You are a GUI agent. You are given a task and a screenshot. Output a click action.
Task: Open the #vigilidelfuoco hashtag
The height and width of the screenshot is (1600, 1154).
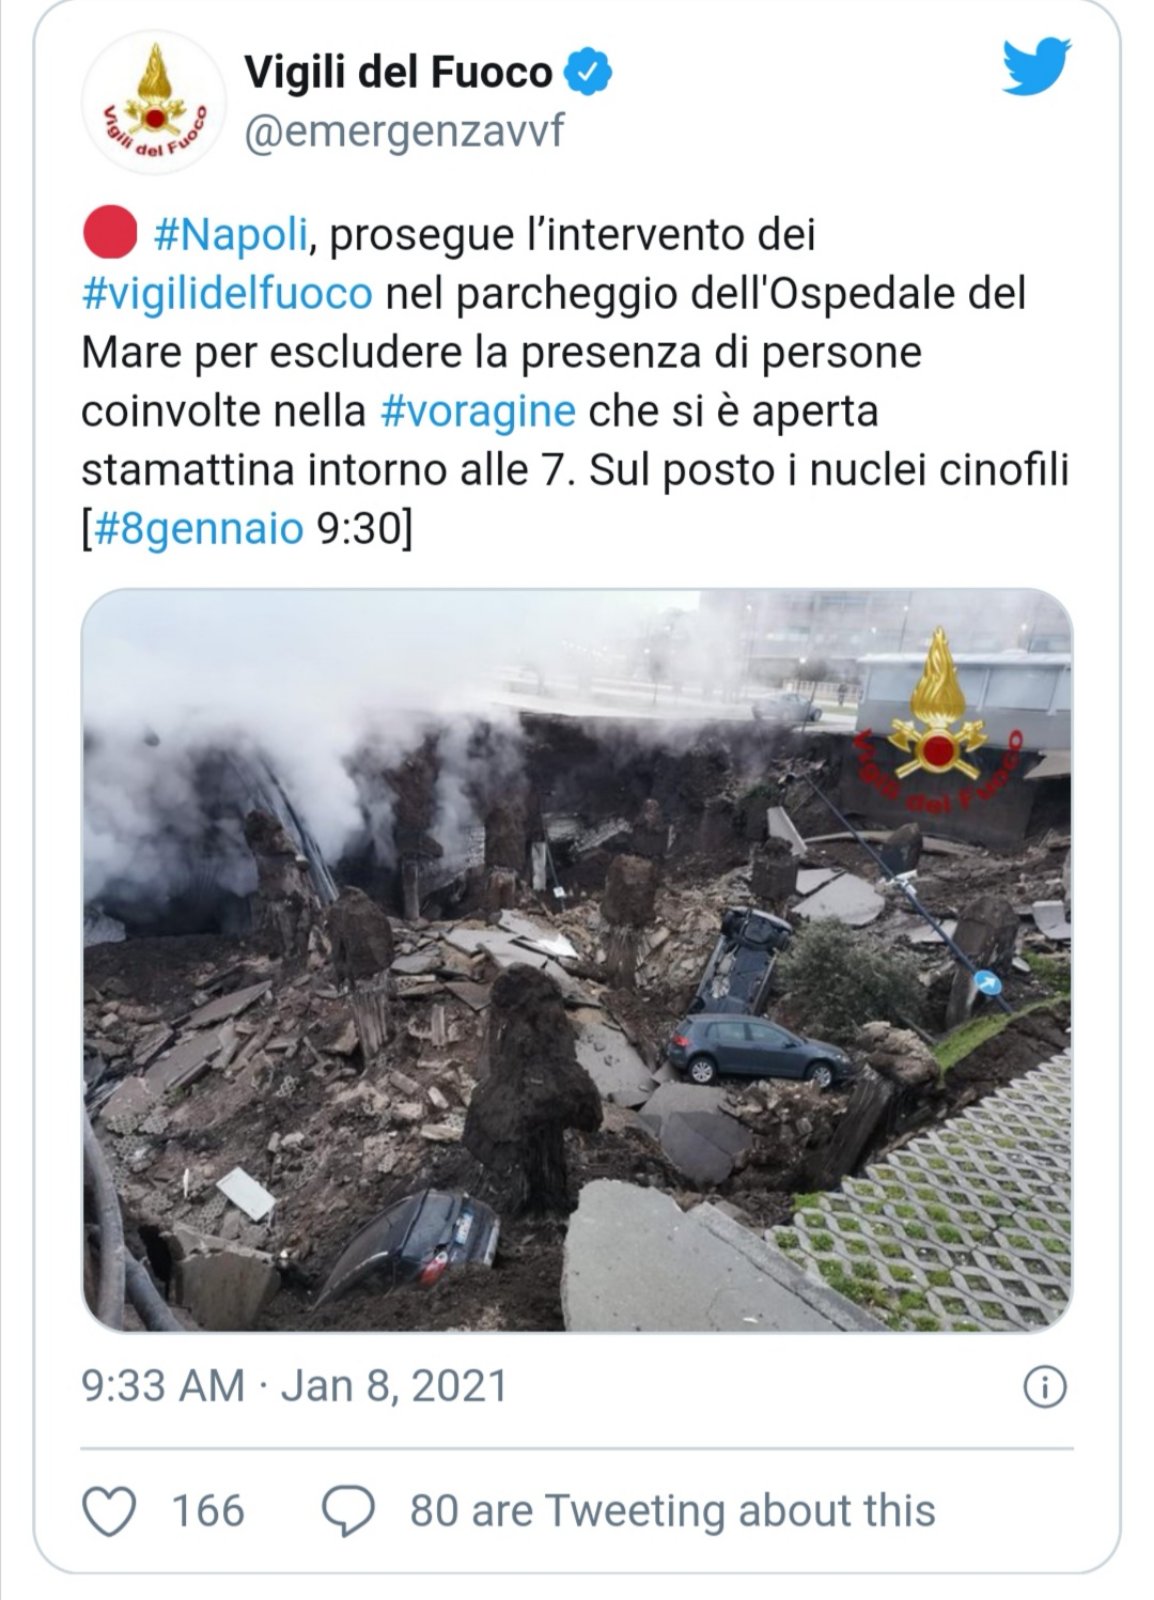point(227,294)
